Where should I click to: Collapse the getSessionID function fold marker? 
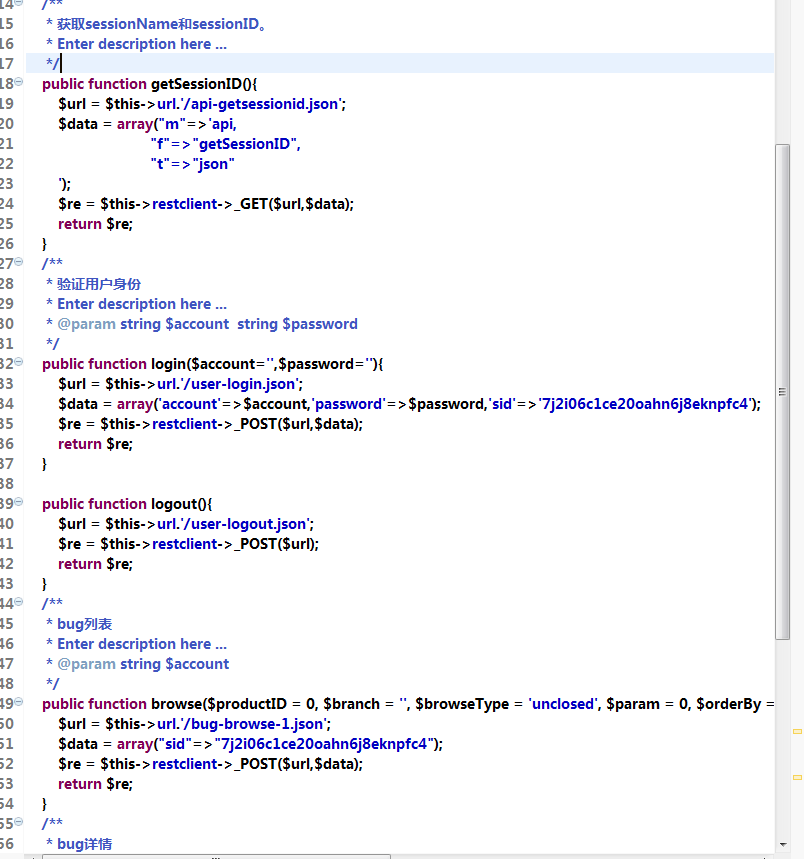coord(19,82)
